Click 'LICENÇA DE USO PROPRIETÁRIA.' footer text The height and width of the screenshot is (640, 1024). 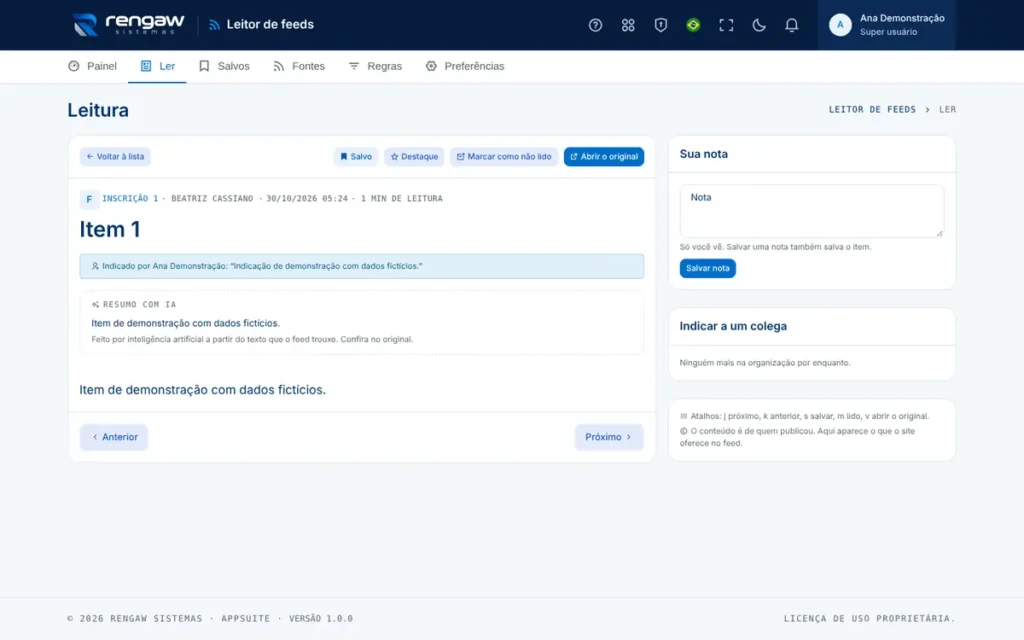869,618
